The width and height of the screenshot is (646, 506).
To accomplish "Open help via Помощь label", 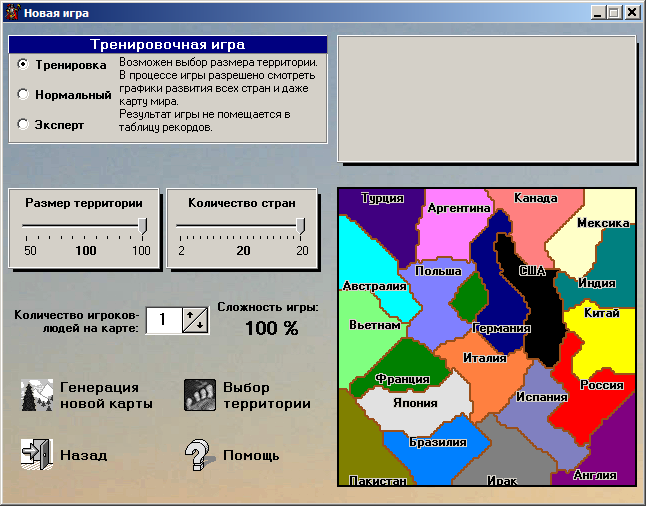I will [251, 455].
